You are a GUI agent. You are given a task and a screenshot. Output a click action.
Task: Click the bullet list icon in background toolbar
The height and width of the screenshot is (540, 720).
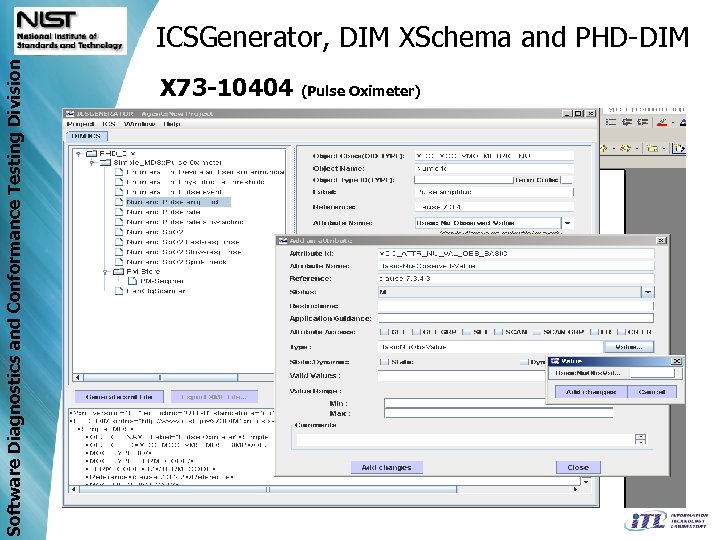pyautogui.click(x=611, y=122)
